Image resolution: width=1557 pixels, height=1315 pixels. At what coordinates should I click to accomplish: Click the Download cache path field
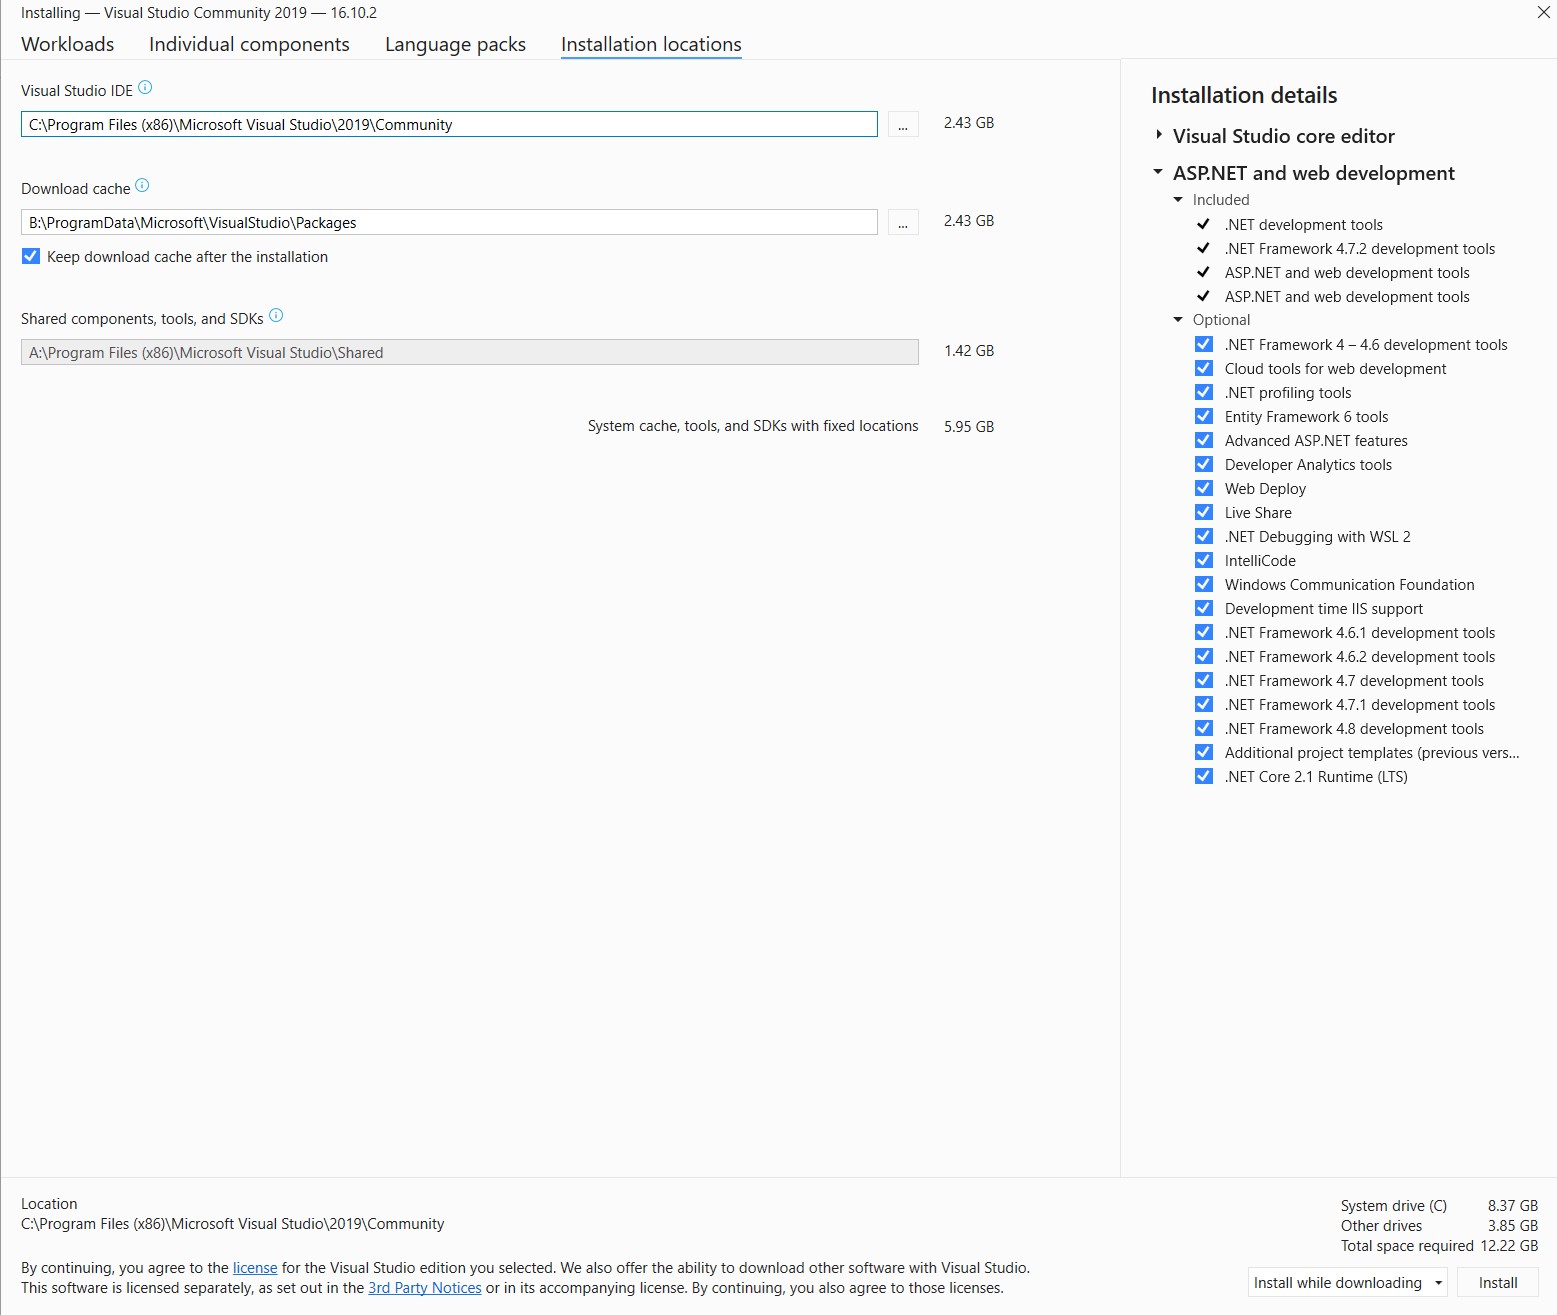449,222
